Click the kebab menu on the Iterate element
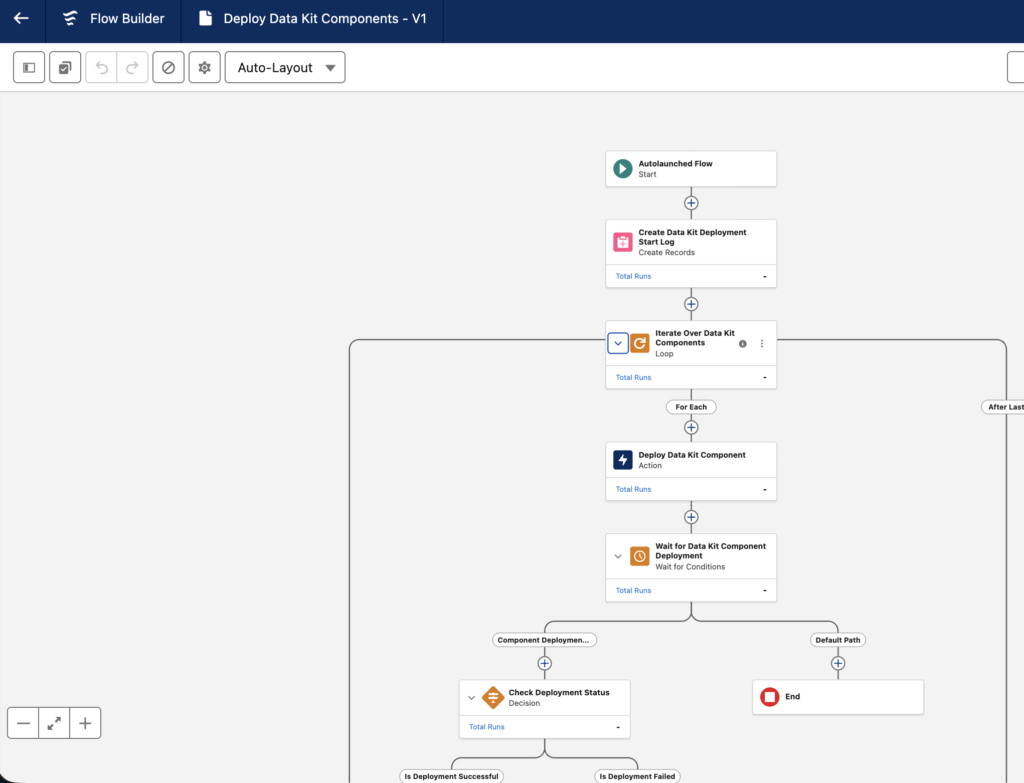The width and height of the screenshot is (1024, 783). pos(762,343)
